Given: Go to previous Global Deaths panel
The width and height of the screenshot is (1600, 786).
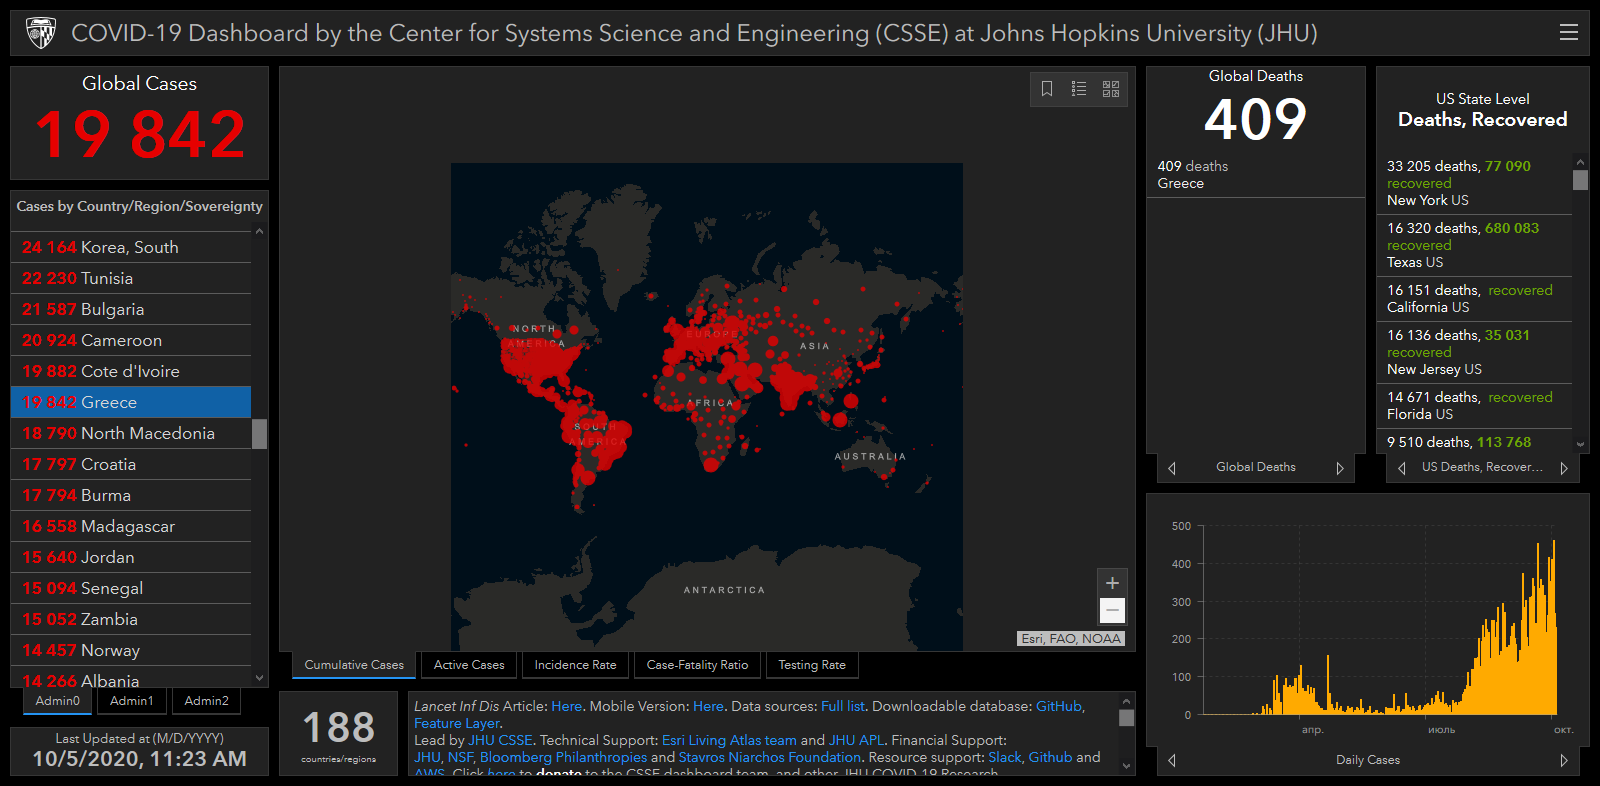Looking at the screenshot, I should pyautogui.click(x=1172, y=468).
